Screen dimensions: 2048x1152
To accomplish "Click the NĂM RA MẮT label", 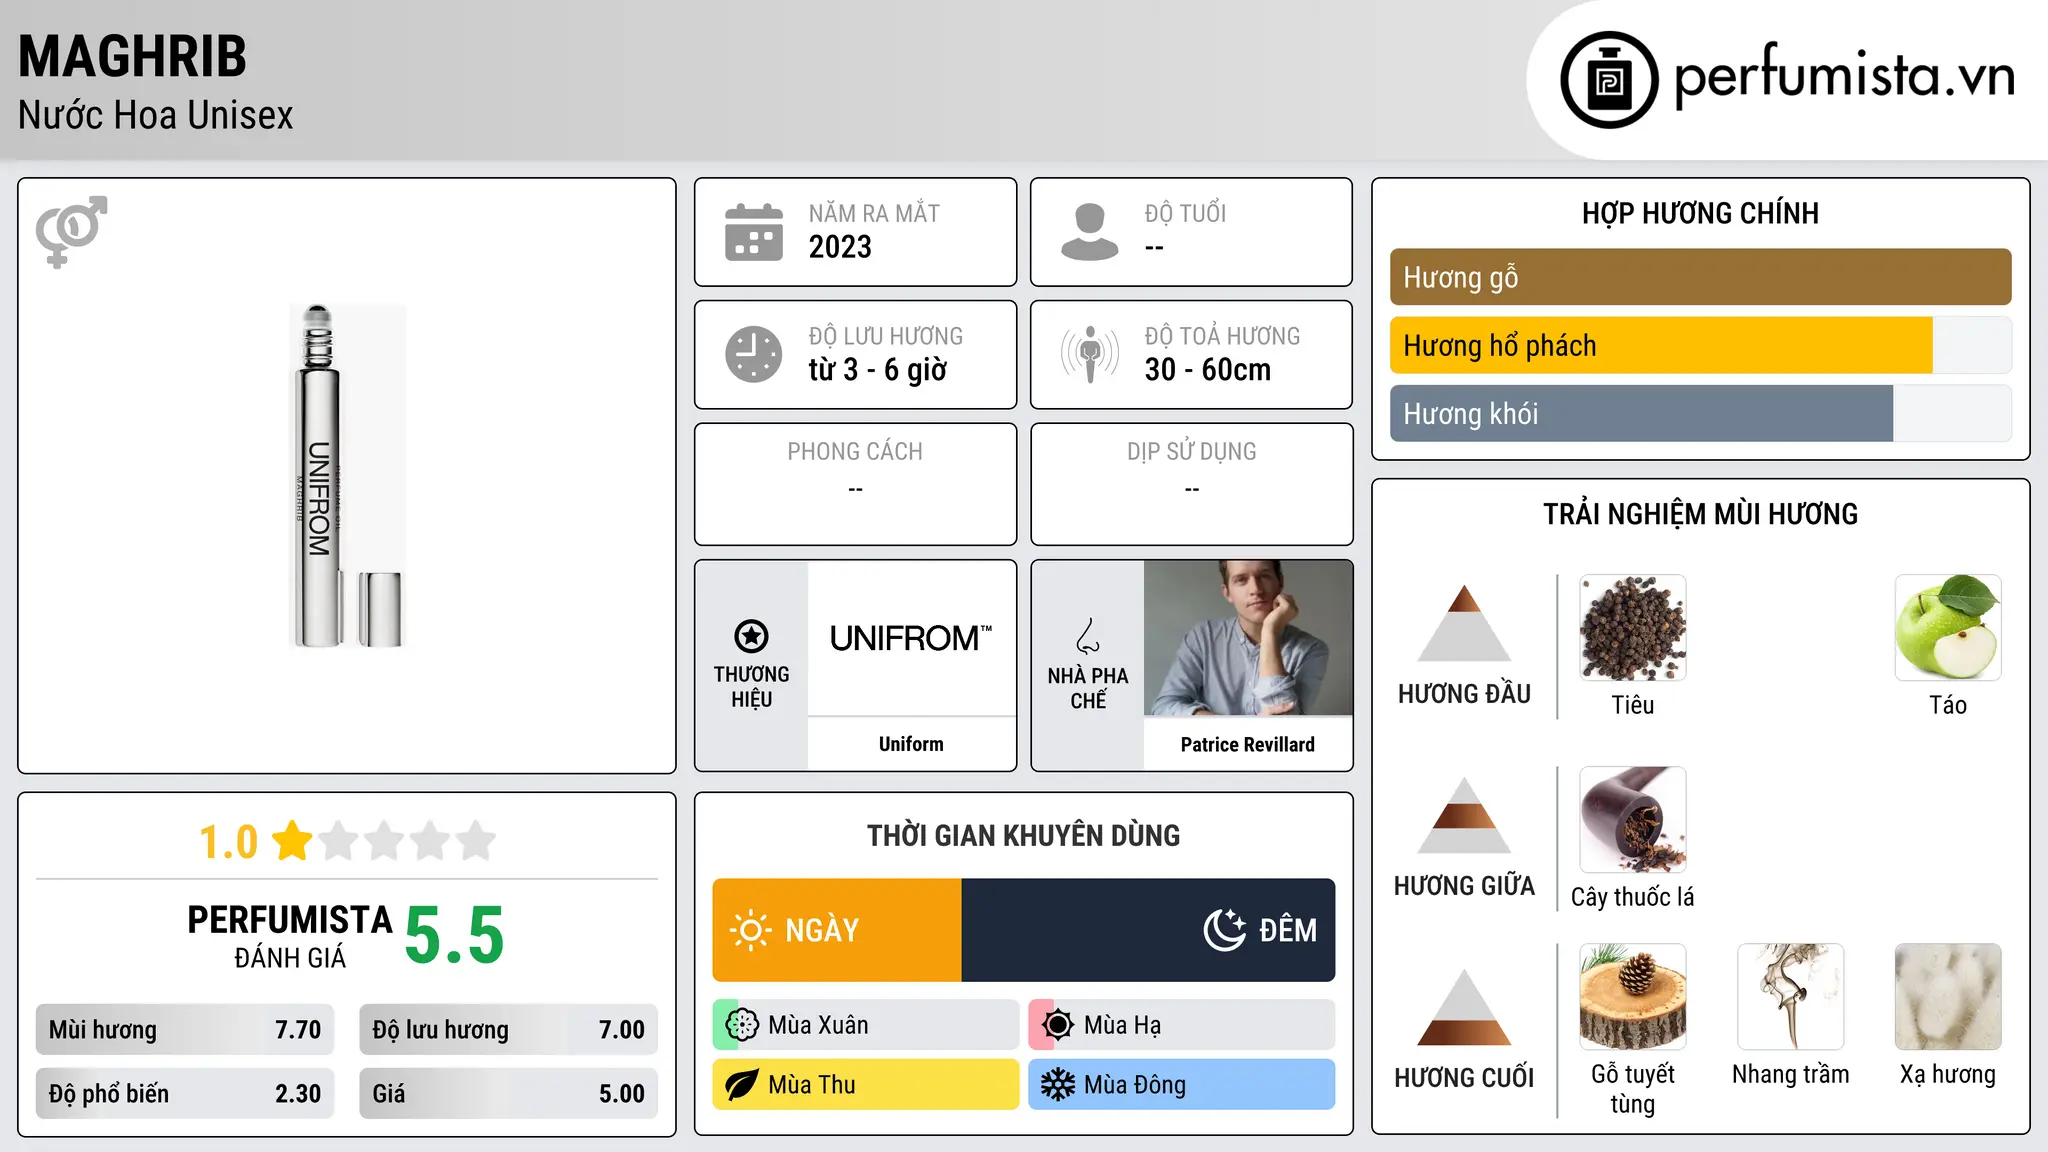I will (x=874, y=213).
